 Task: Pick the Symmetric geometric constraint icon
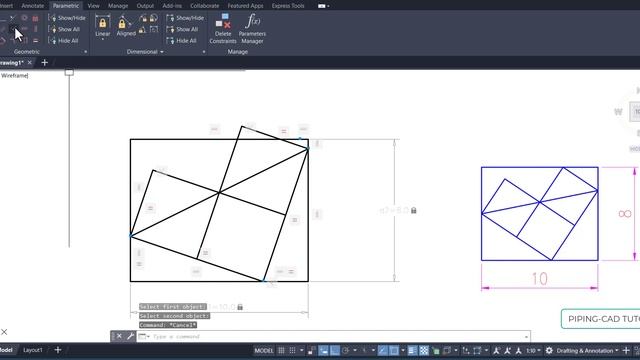[x=25, y=40]
